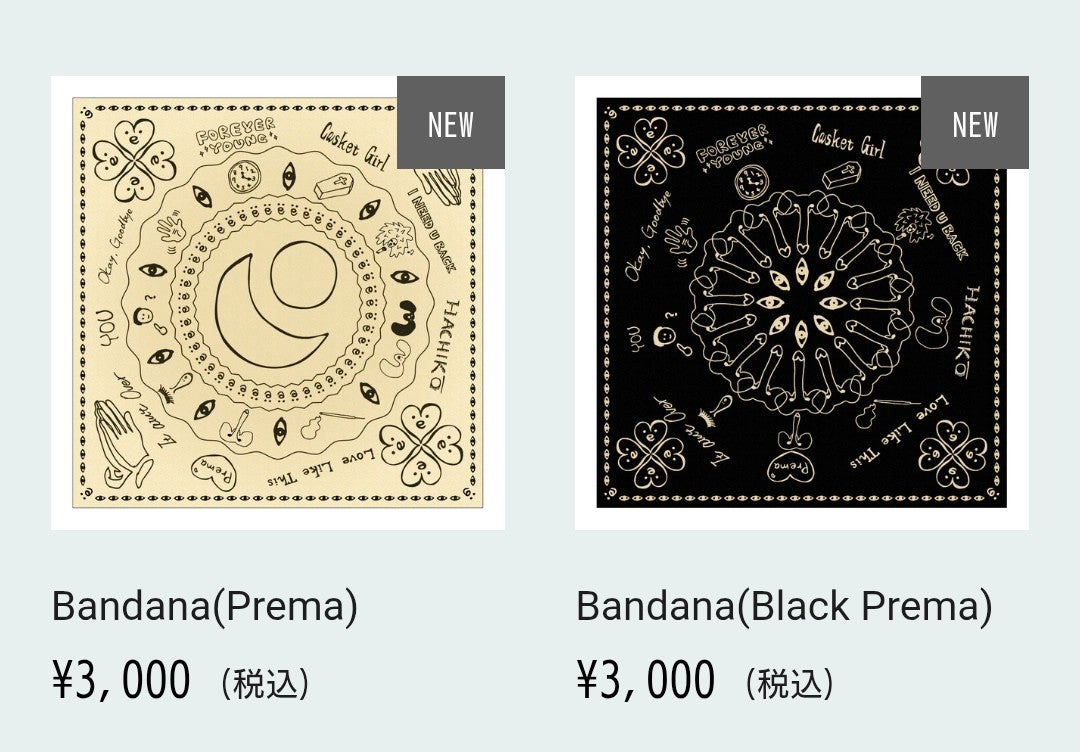This screenshot has width=1080, height=752.
Task: Click the HACHIKO text on the black bandana
Action: click(x=972, y=311)
